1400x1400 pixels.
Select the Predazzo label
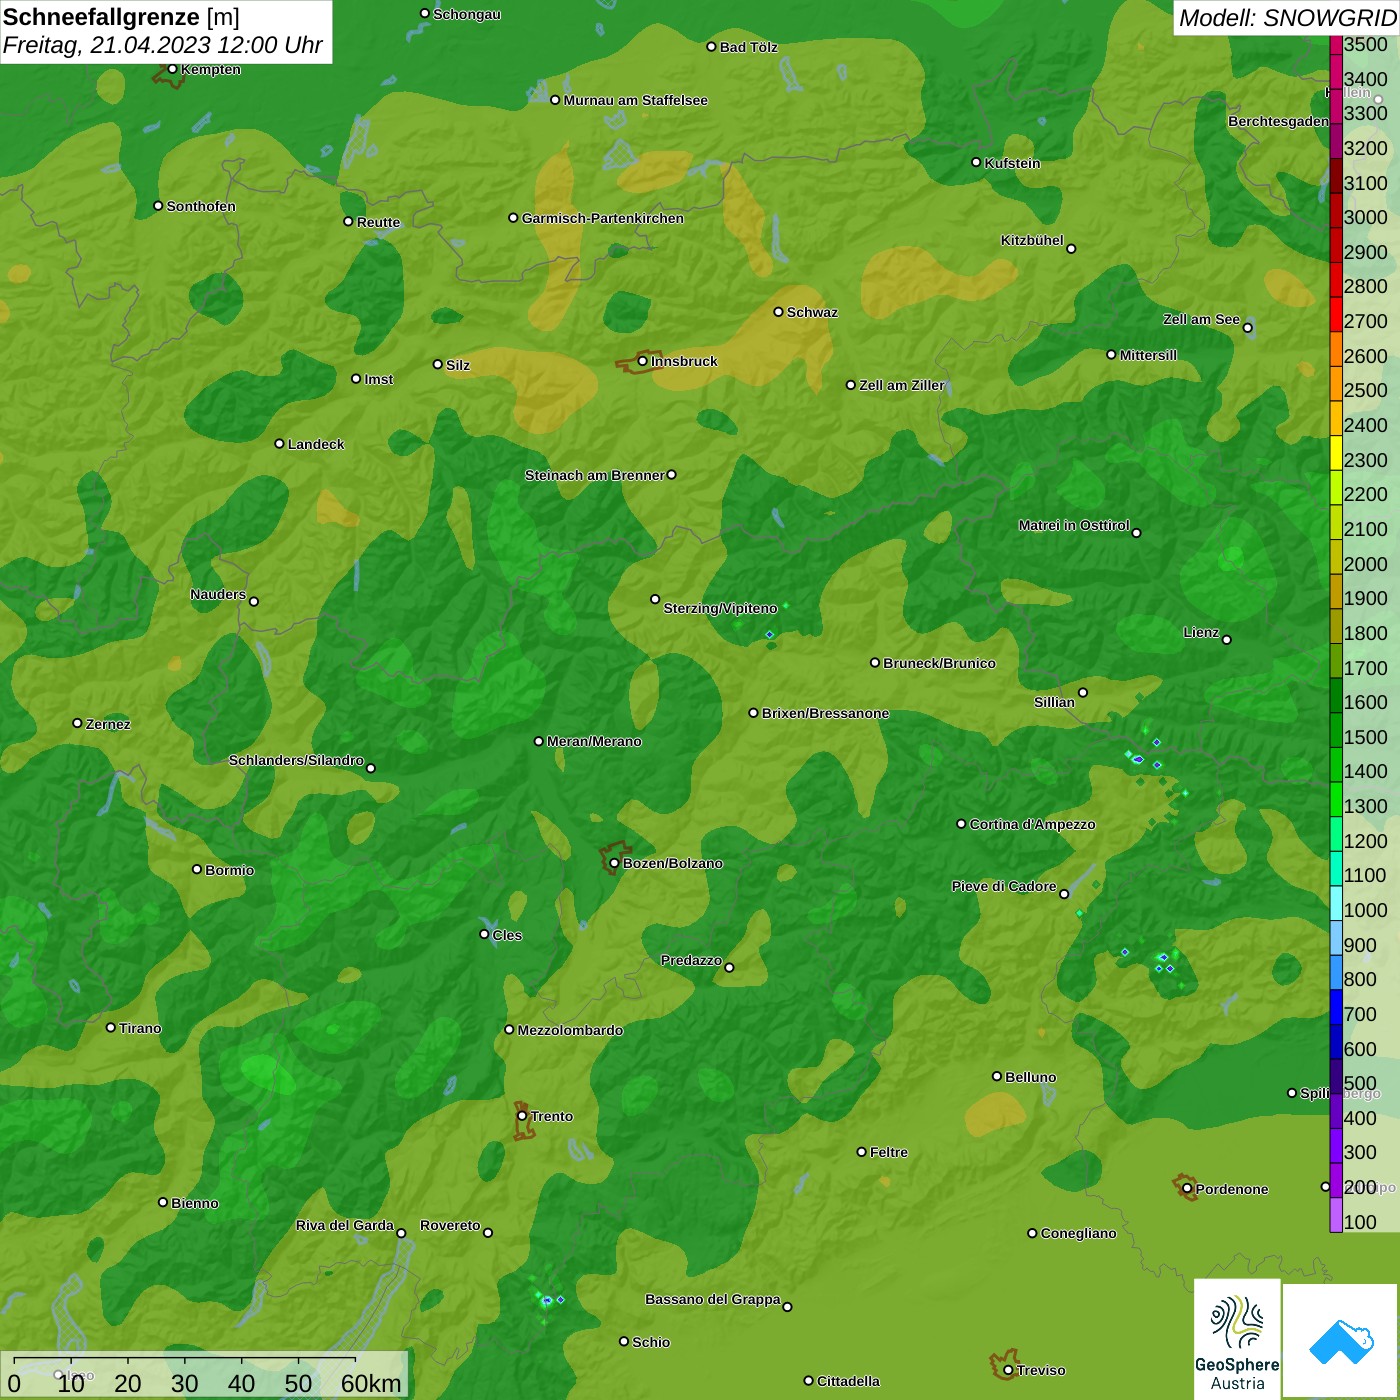(x=691, y=960)
